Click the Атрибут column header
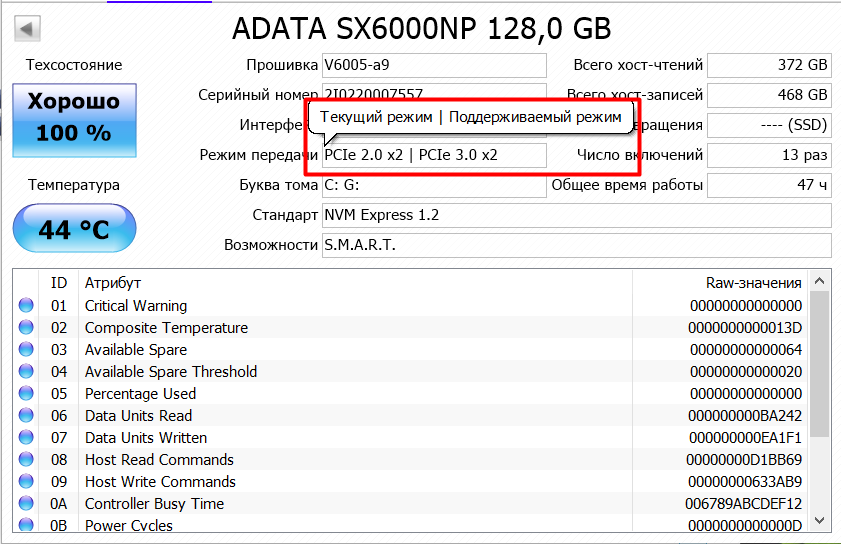The width and height of the screenshot is (841, 544). [113, 283]
